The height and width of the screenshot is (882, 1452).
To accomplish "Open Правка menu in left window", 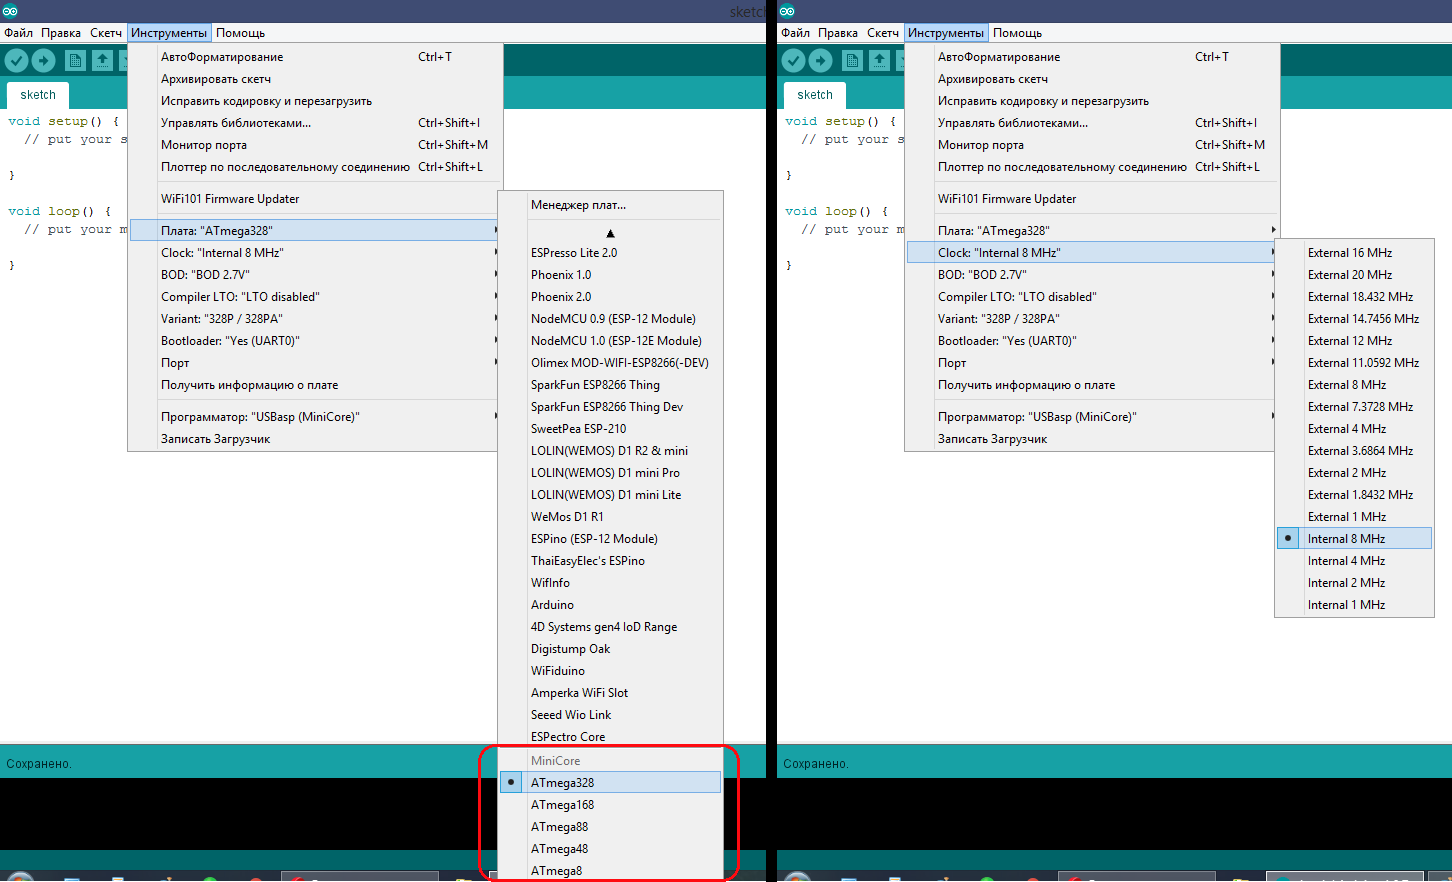I will 61,33.
